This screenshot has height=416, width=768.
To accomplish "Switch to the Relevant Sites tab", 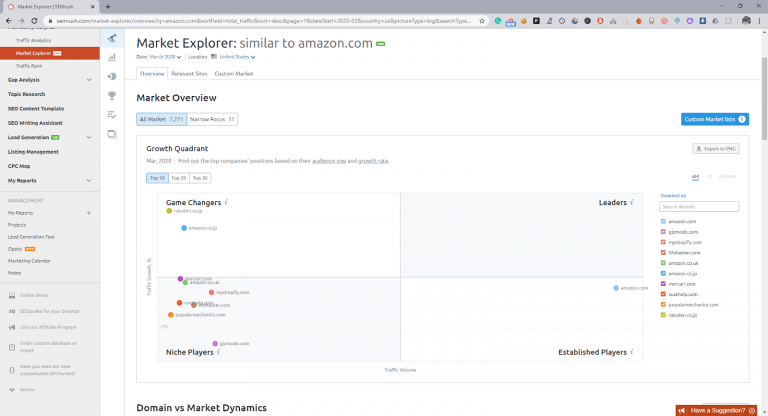I will point(189,73).
